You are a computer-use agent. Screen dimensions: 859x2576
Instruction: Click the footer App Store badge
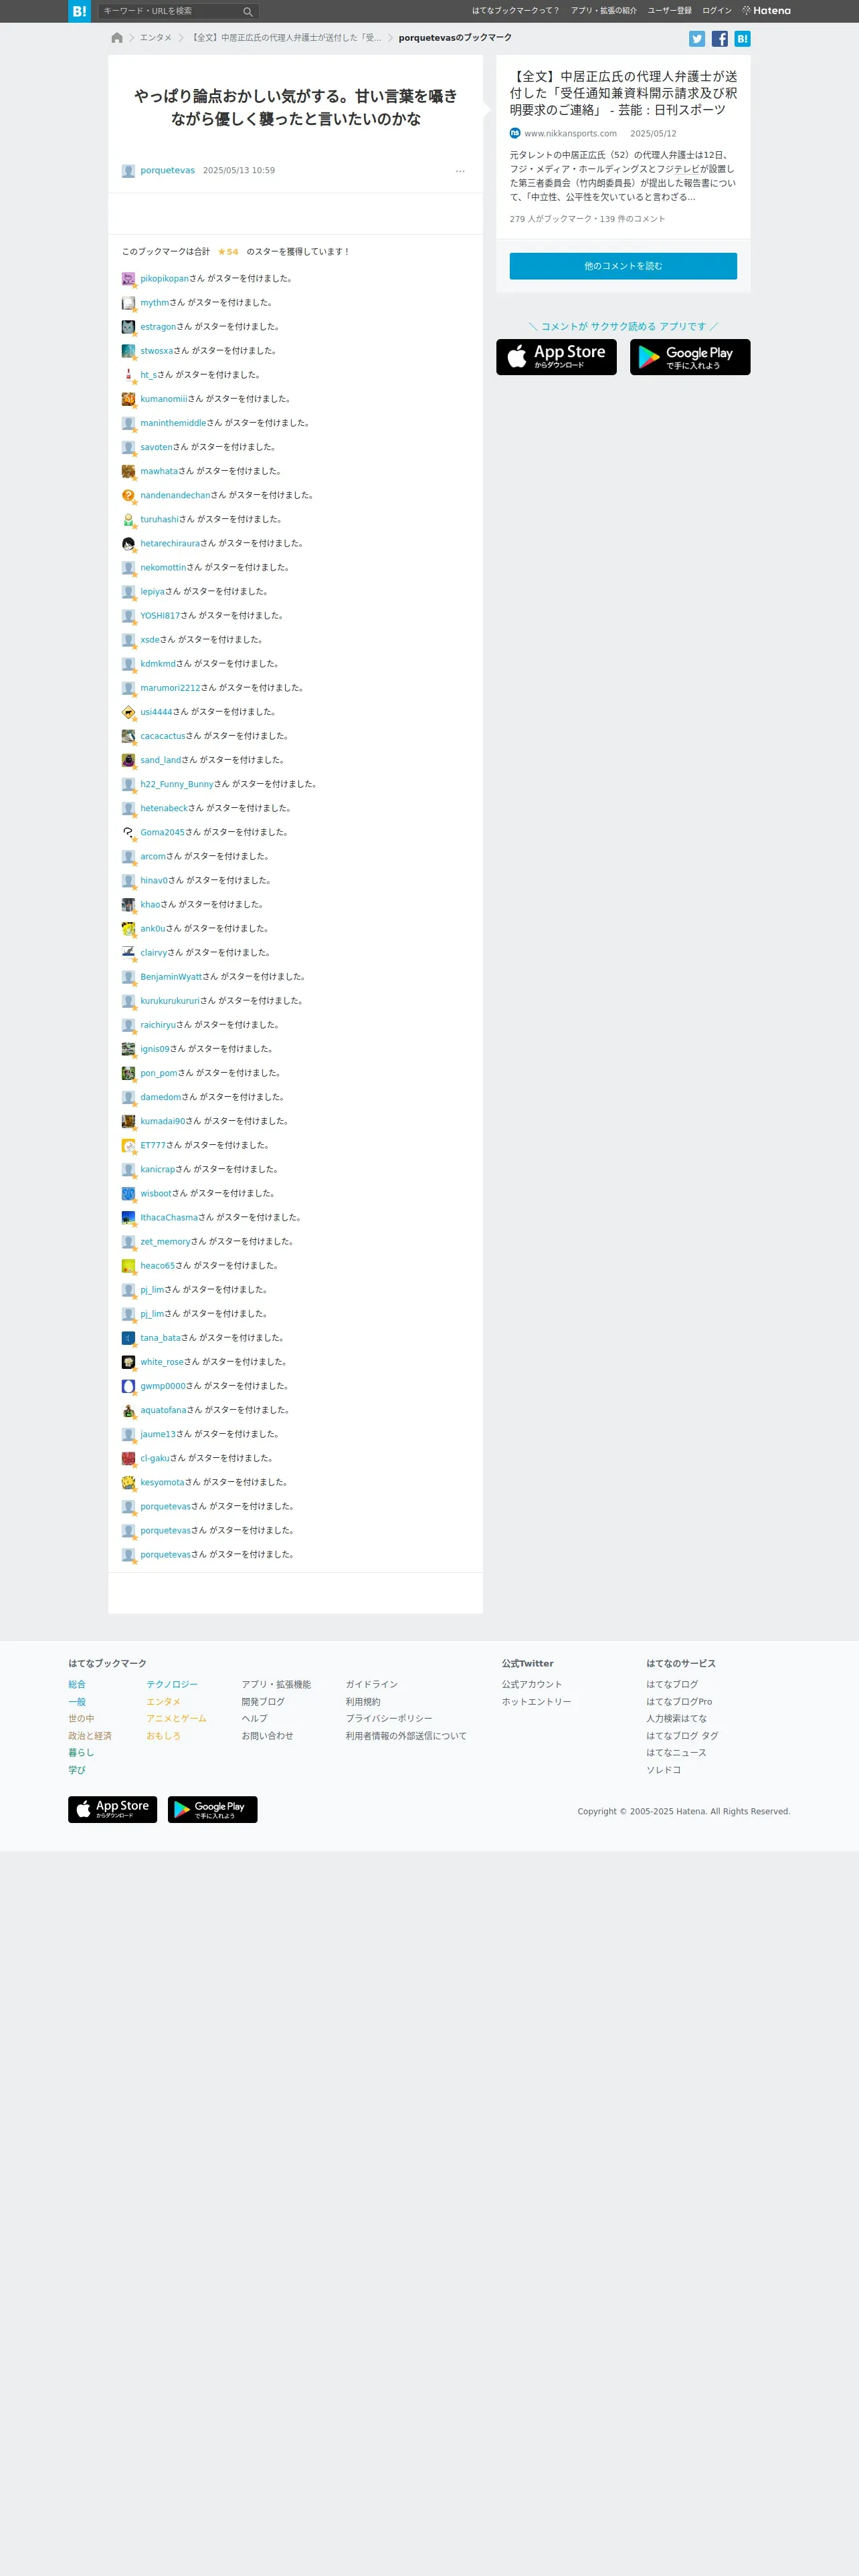(x=112, y=1810)
